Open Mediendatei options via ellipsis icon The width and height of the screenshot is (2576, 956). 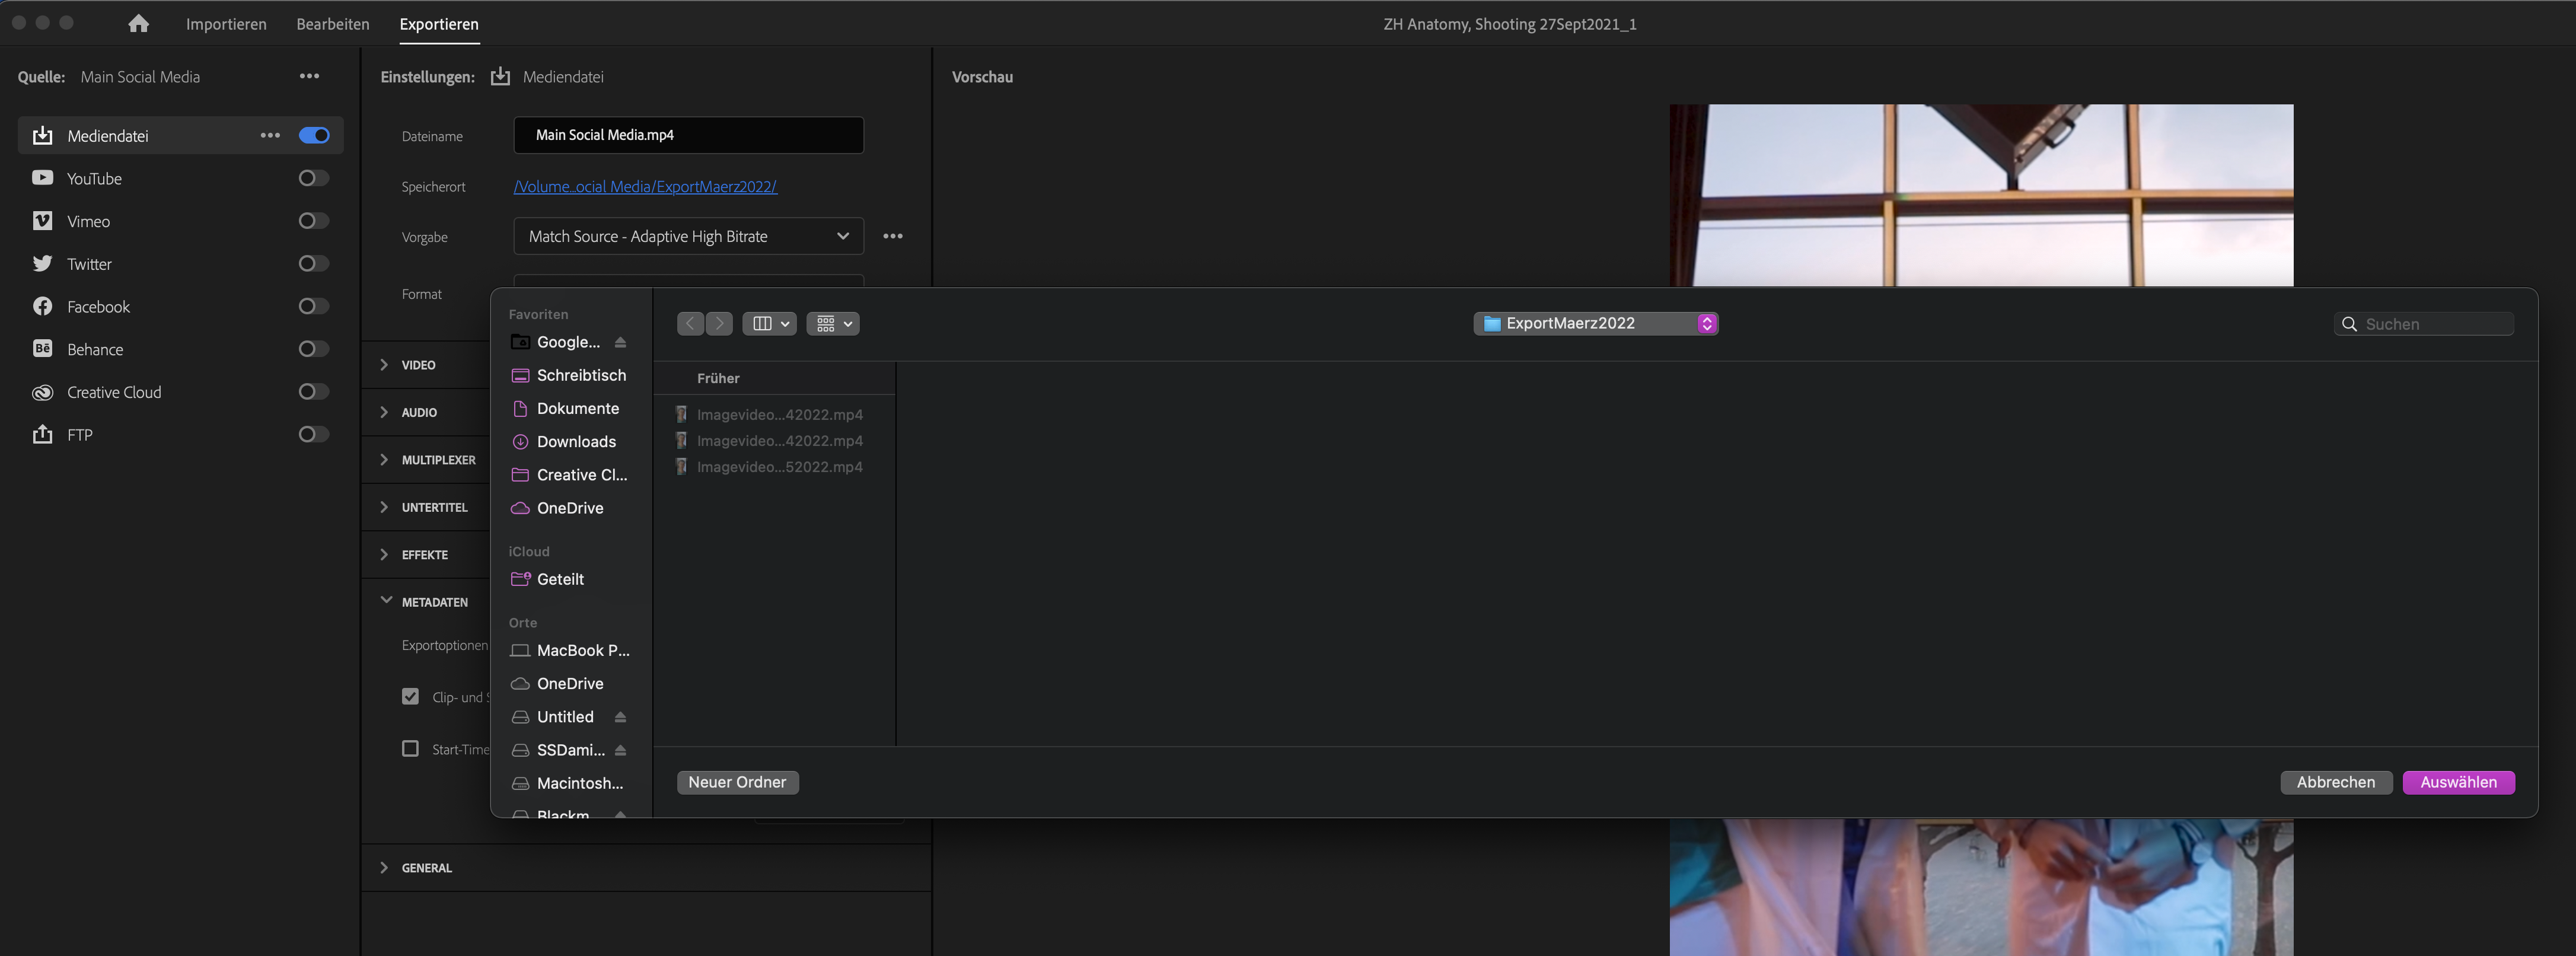(269, 135)
